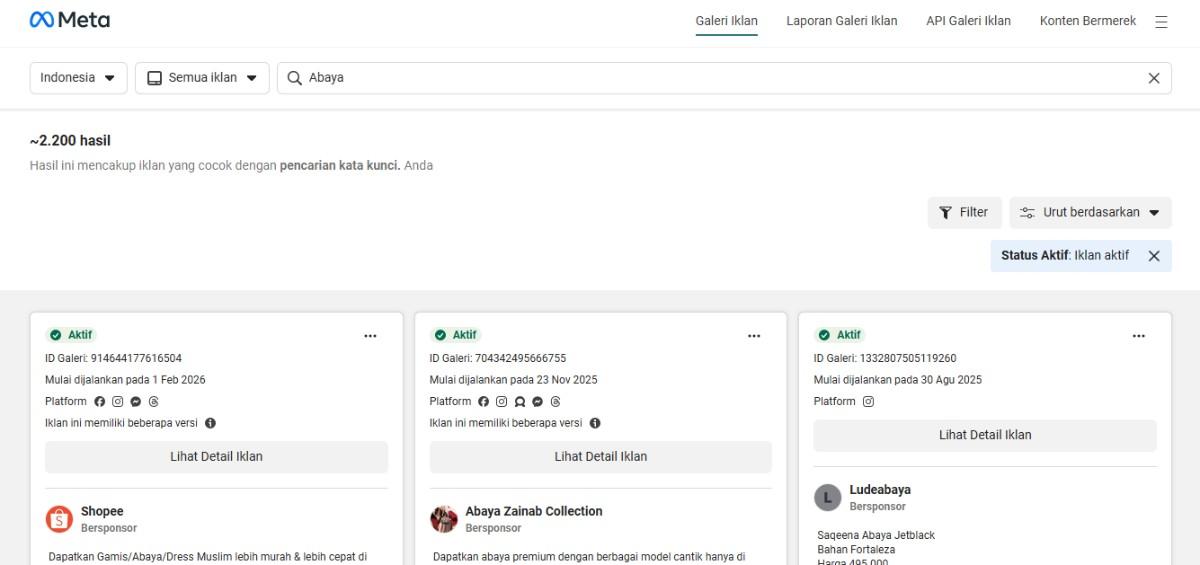Clear the Abaya search text

[x=1153, y=78]
